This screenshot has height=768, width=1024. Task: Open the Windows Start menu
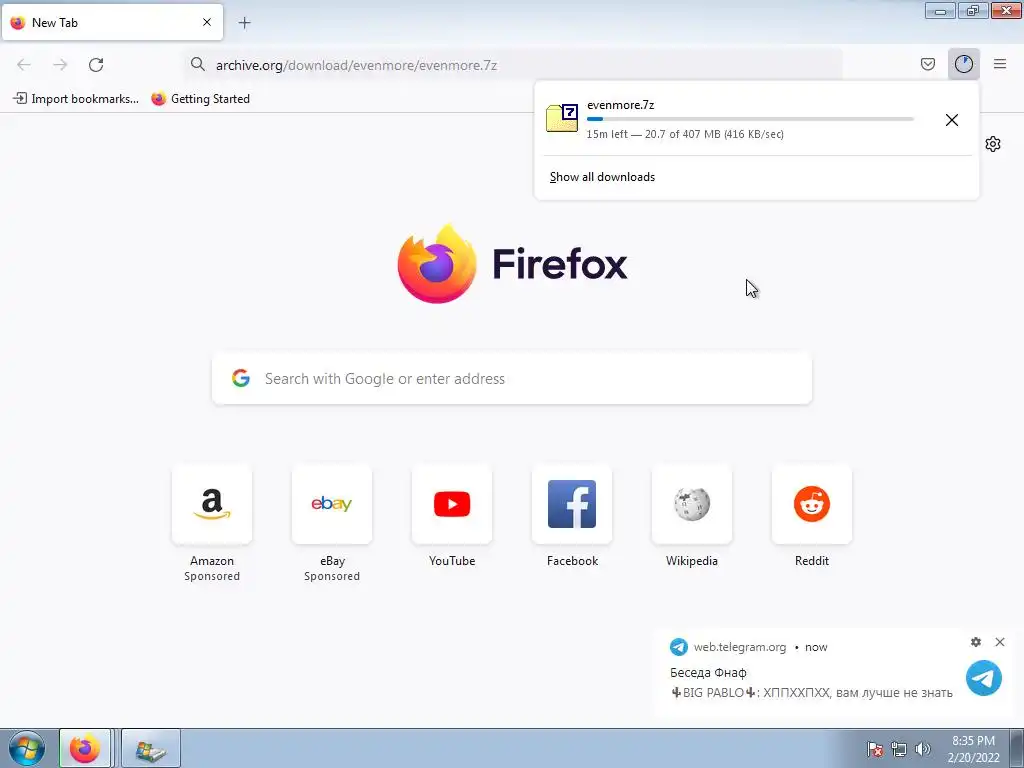(27, 748)
